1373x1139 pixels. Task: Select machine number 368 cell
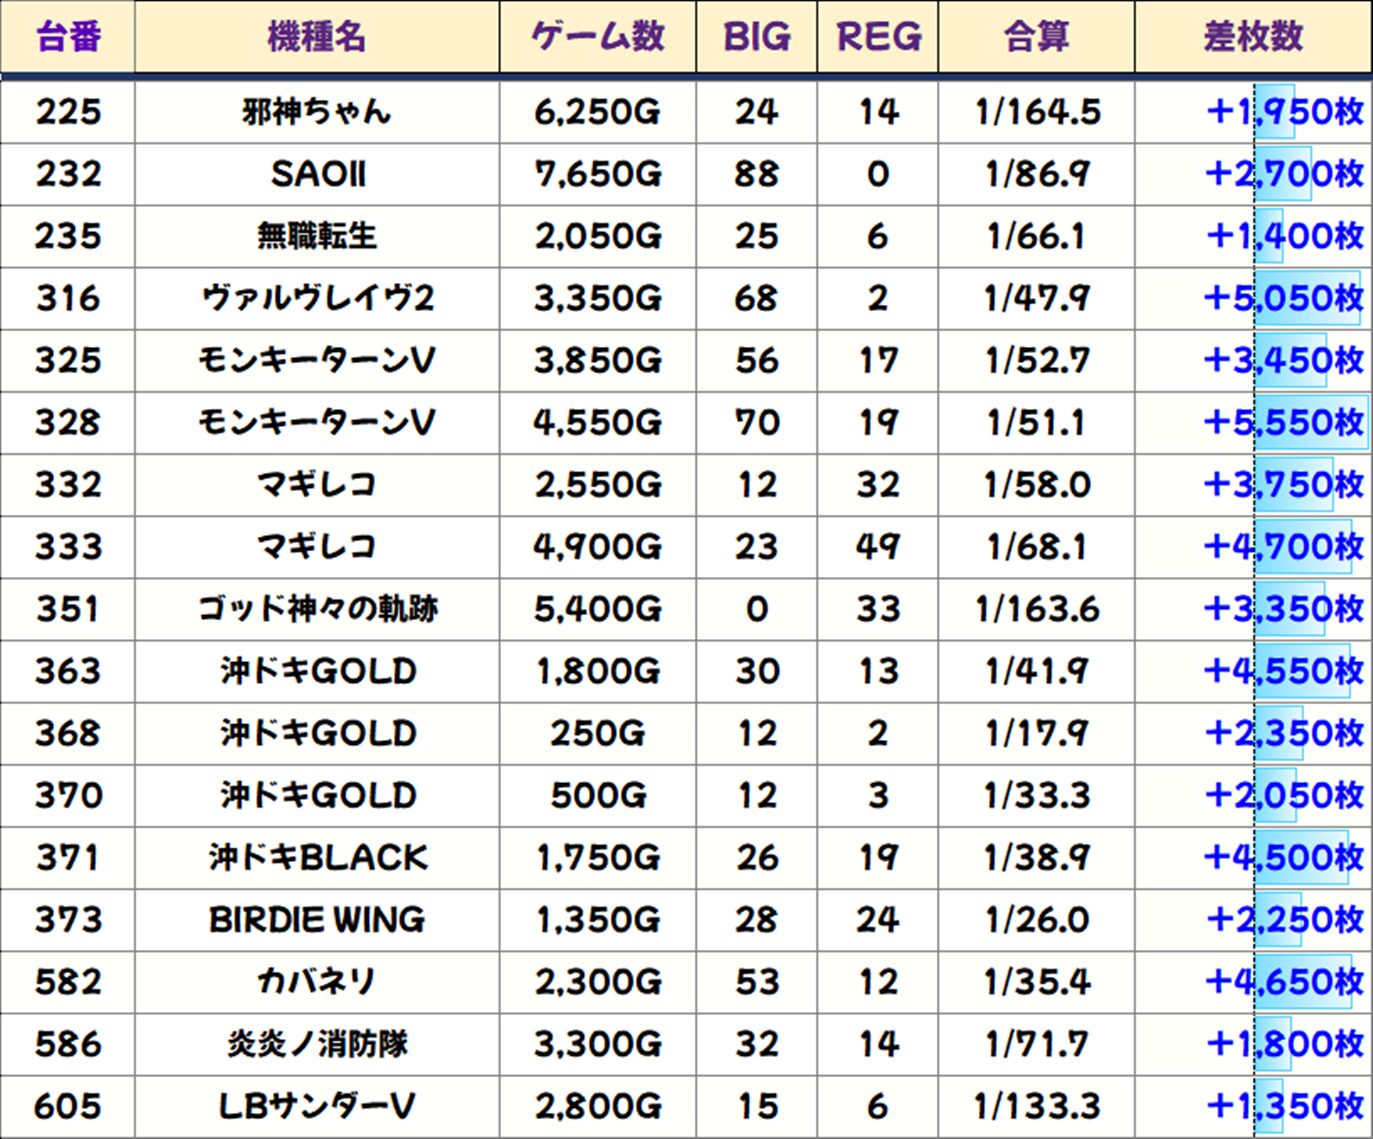68,734
